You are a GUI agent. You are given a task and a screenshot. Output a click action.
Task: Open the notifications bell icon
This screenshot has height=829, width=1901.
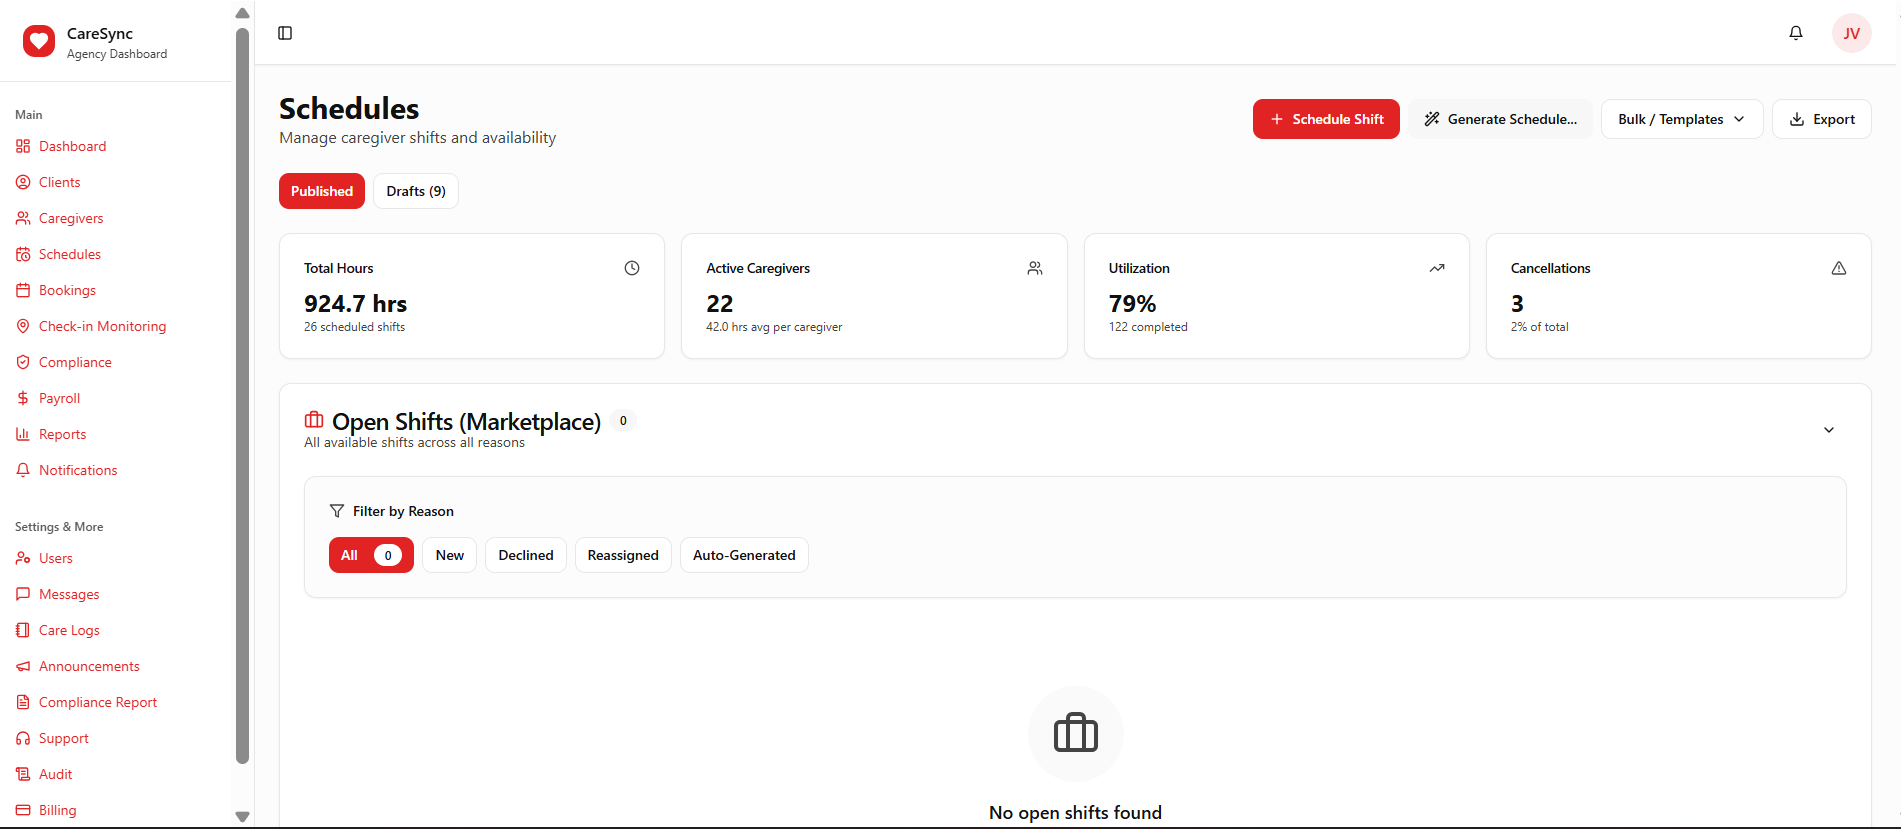[1796, 33]
